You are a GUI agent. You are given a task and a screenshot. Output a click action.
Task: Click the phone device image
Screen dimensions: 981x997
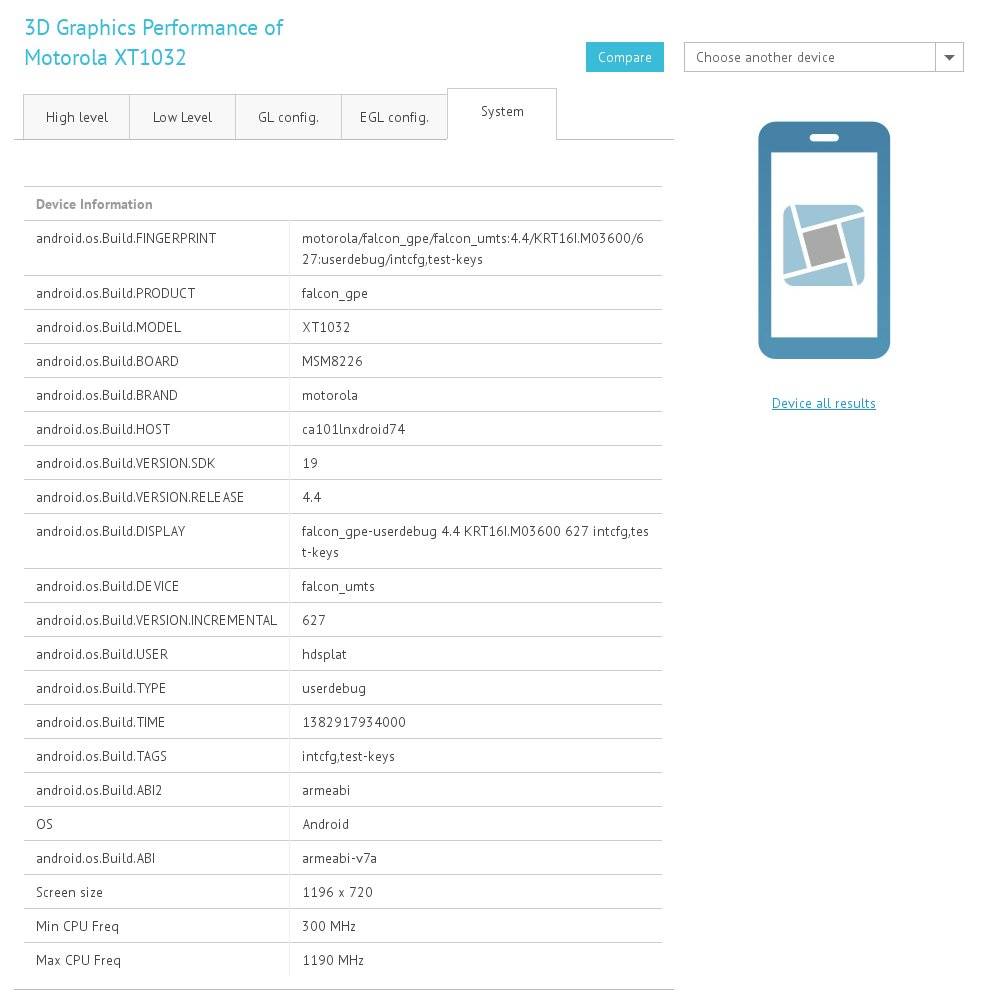tap(824, 240)
